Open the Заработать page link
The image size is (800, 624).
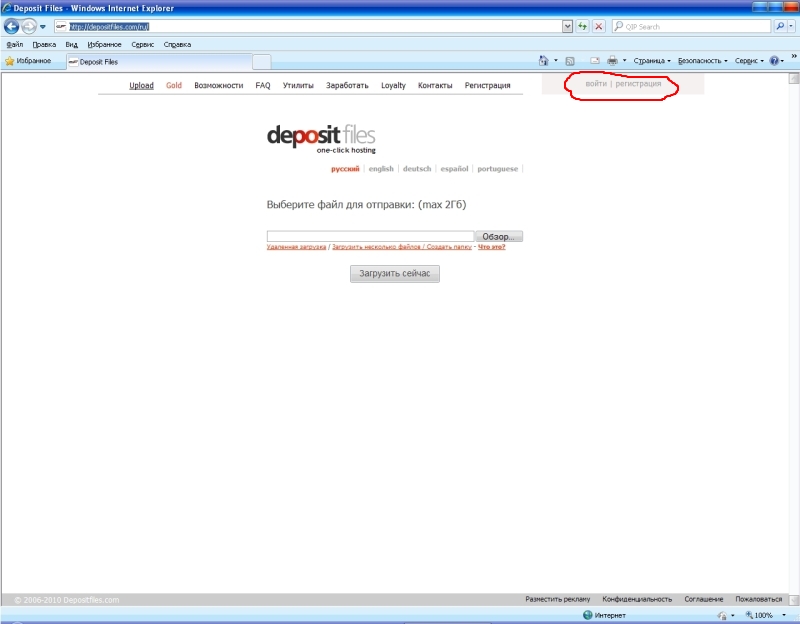[x=347, y=85]
